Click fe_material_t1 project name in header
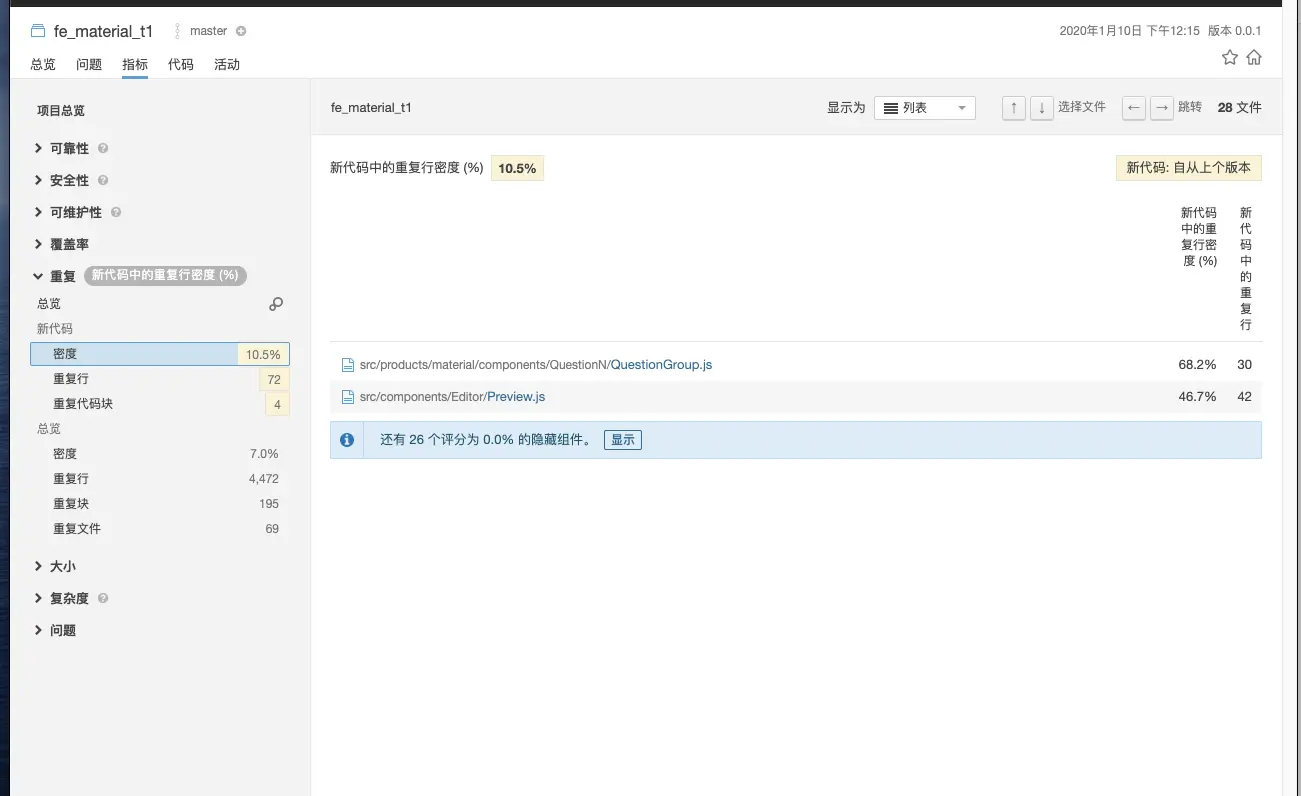 point(103,31)
